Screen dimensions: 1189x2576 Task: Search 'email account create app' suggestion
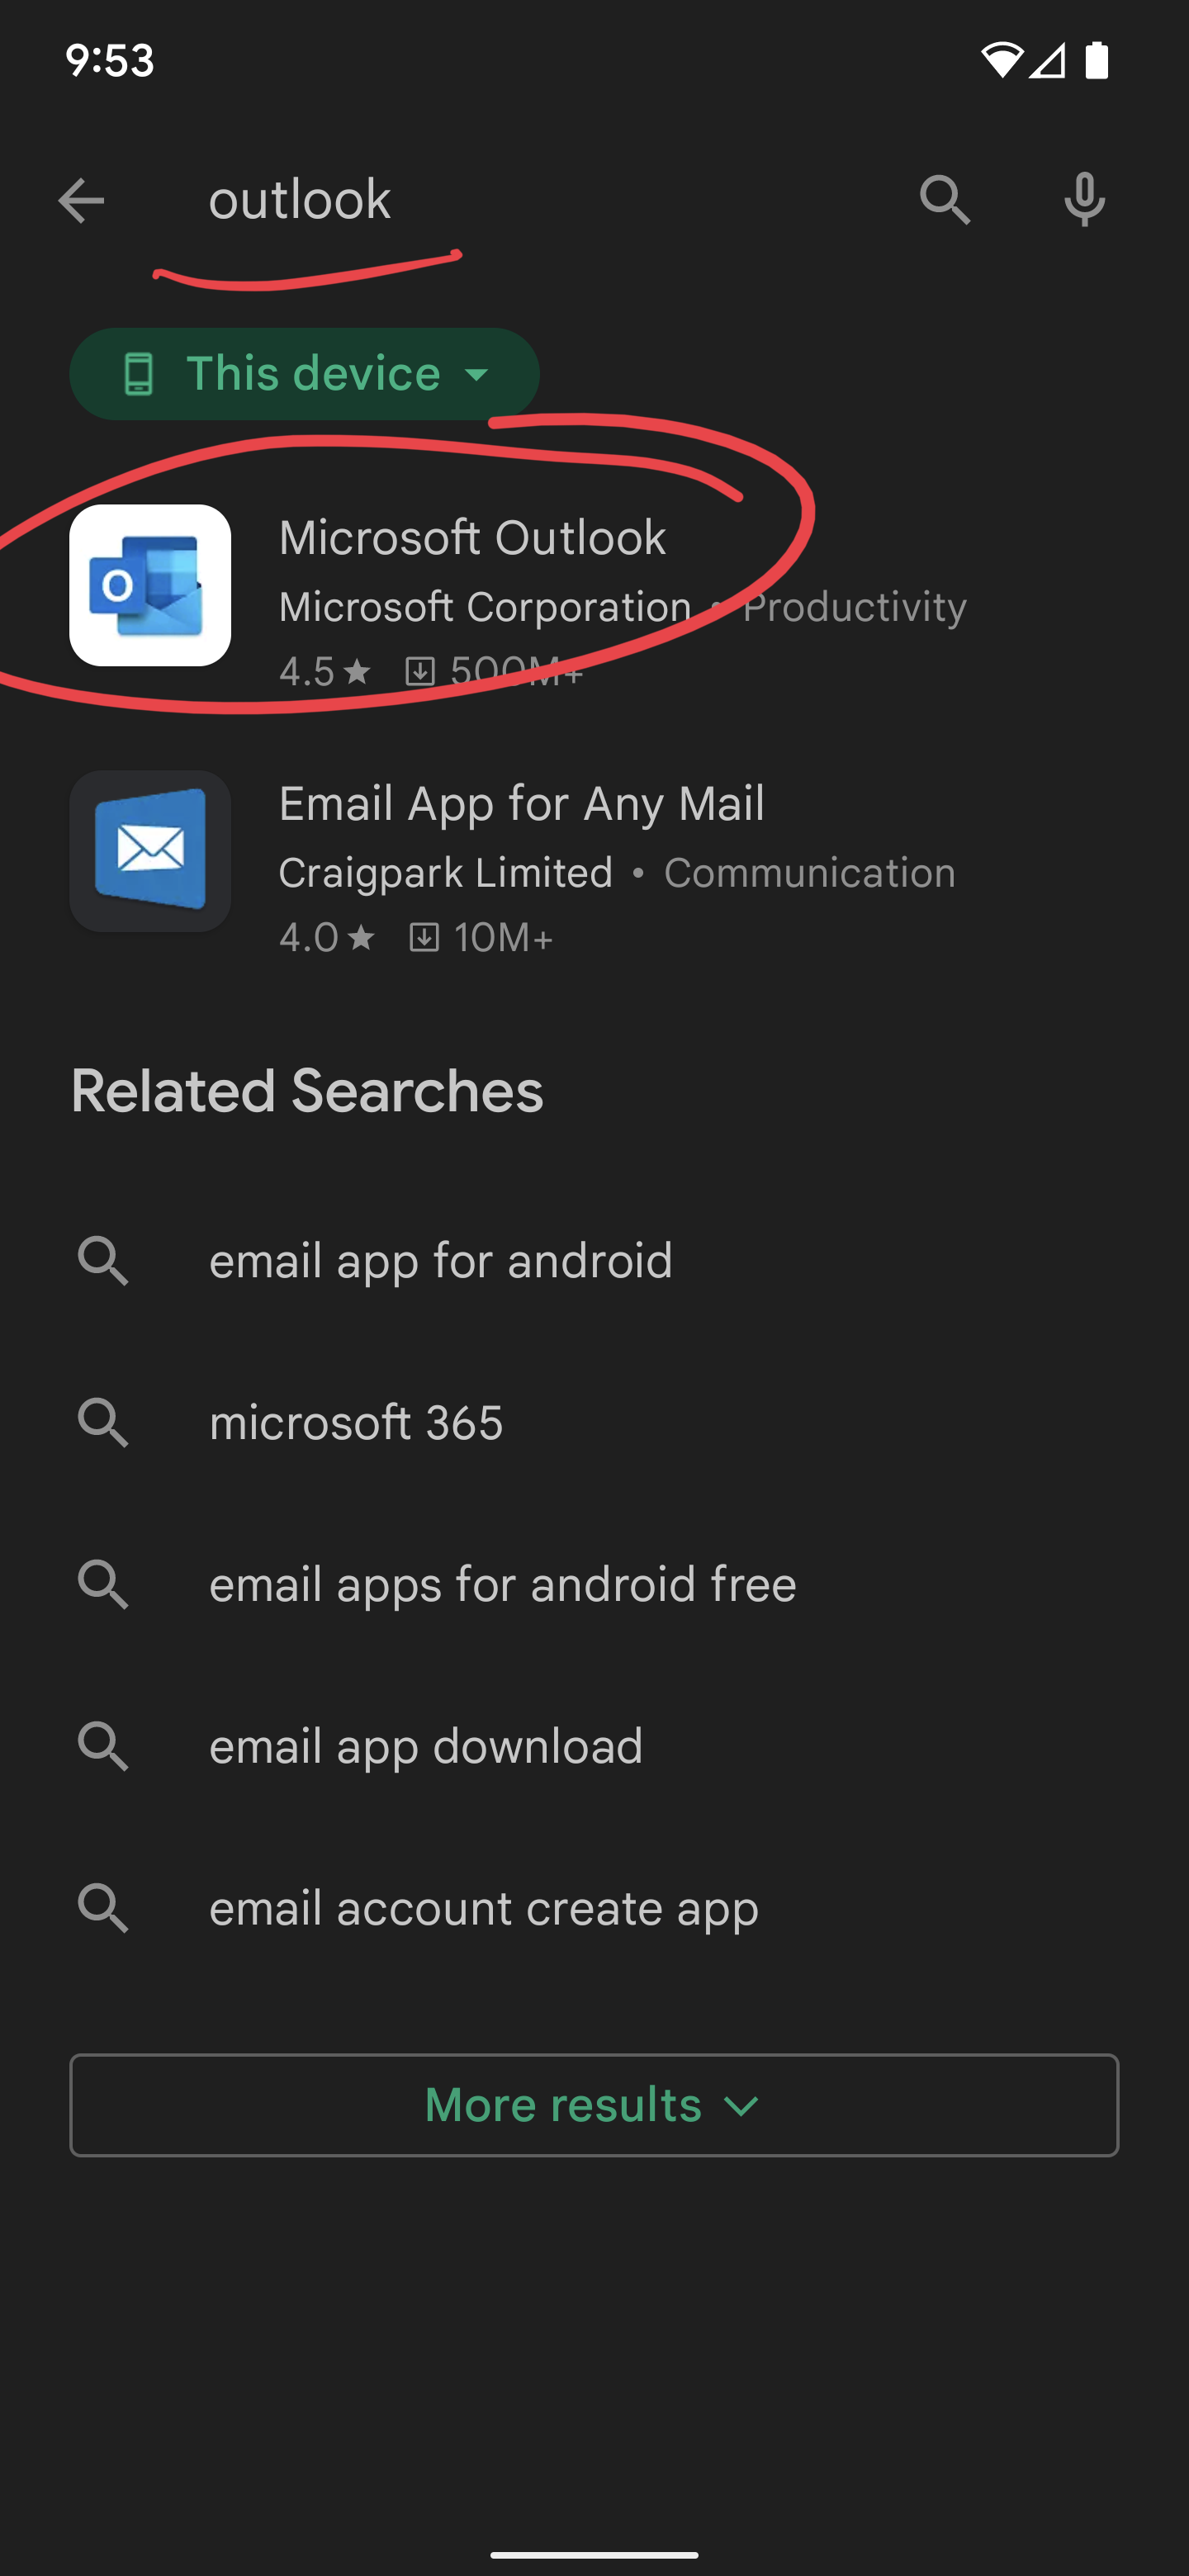click(483, 1908)
